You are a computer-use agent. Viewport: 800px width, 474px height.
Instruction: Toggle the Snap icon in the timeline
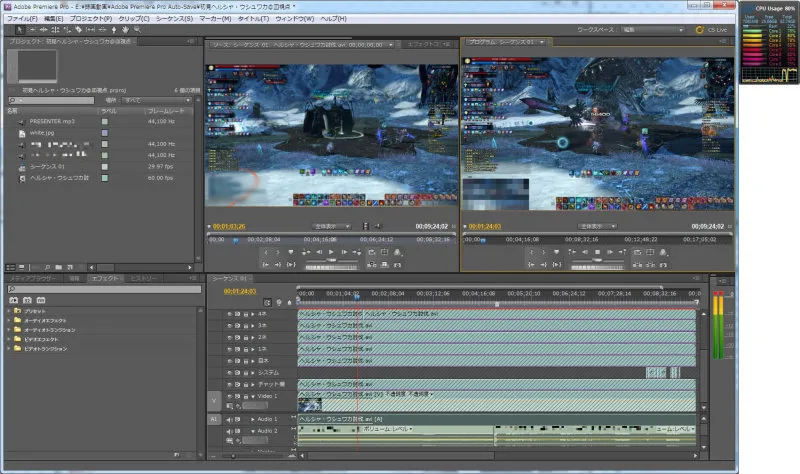267,303
